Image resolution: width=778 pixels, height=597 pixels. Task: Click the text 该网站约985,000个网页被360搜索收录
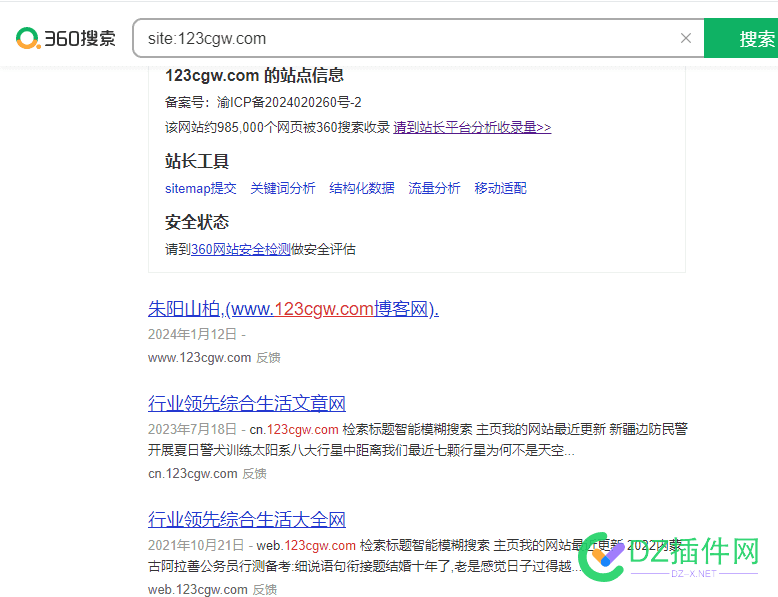(277, 128)
